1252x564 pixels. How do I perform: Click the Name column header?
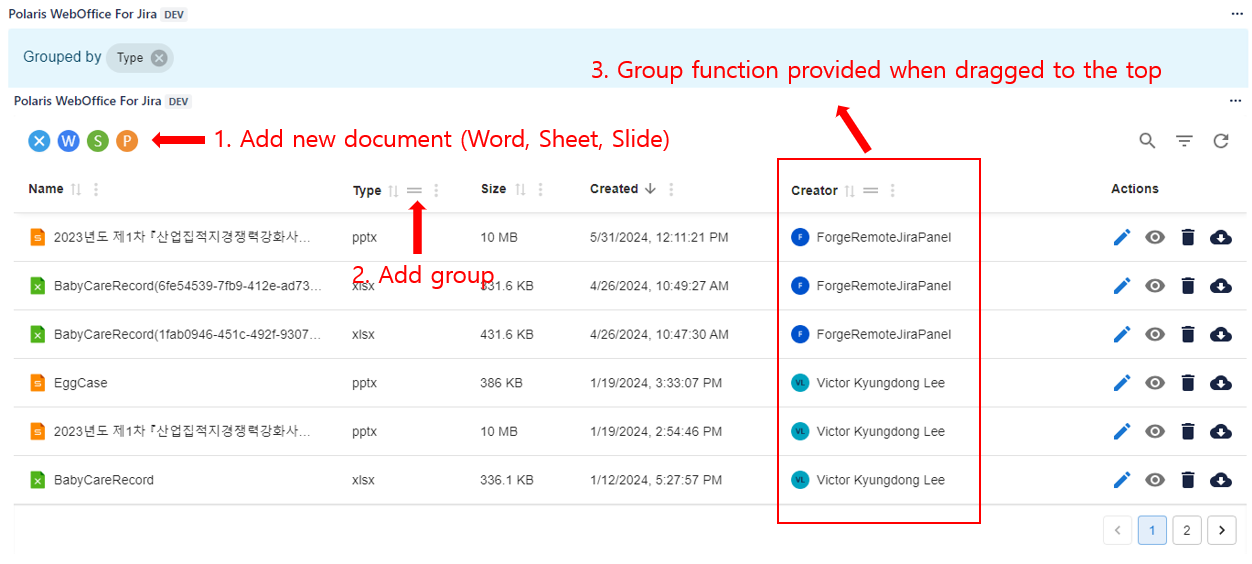point(46,189)
